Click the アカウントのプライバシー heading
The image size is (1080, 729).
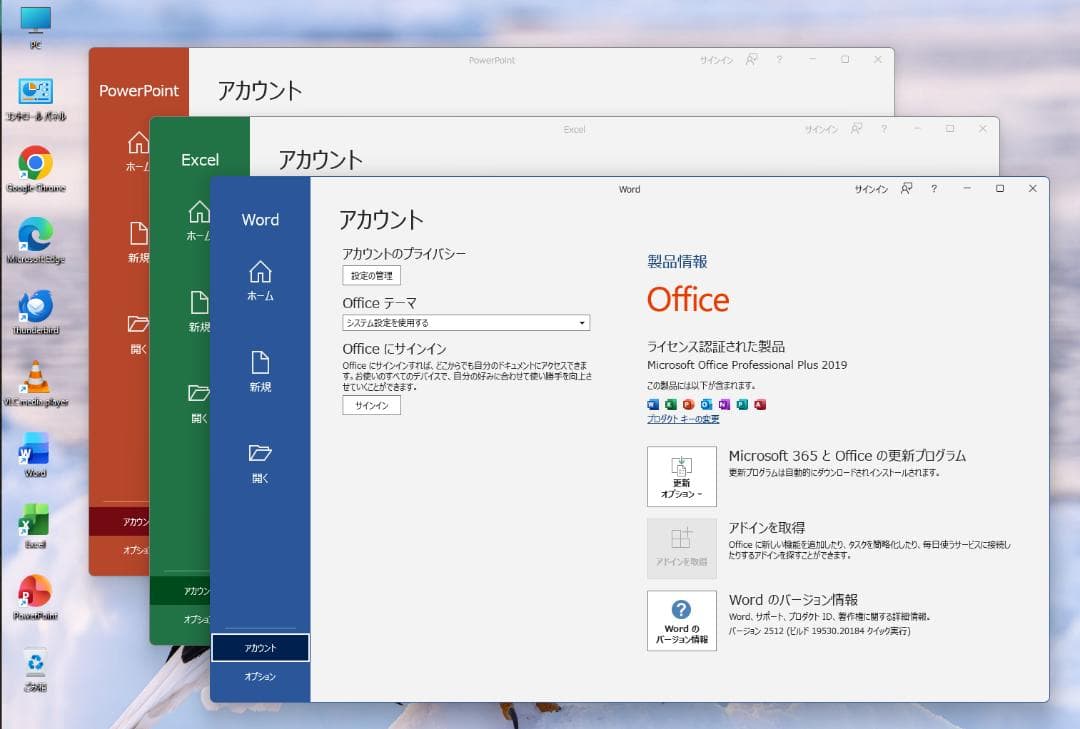click(x=404, y=254)
